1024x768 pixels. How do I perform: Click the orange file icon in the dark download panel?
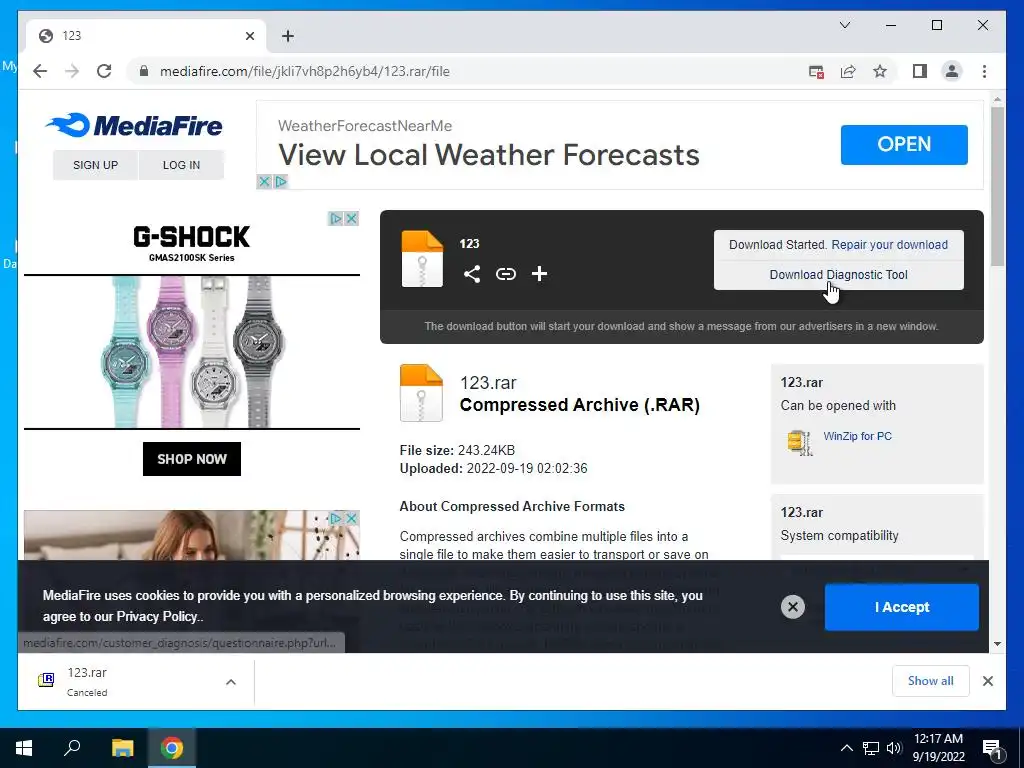pos(422,259)
